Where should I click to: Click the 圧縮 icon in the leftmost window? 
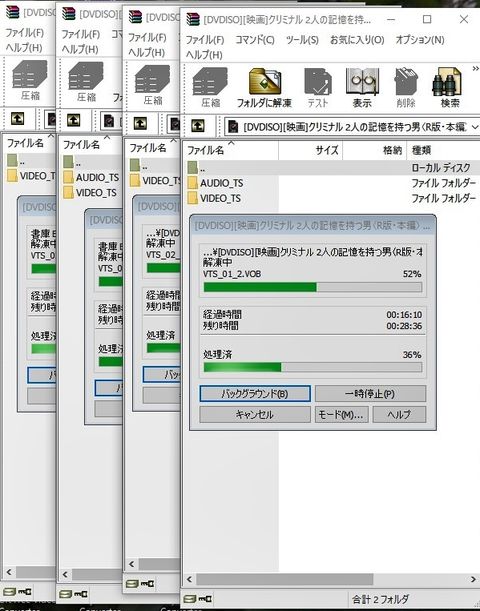[30, 81]
